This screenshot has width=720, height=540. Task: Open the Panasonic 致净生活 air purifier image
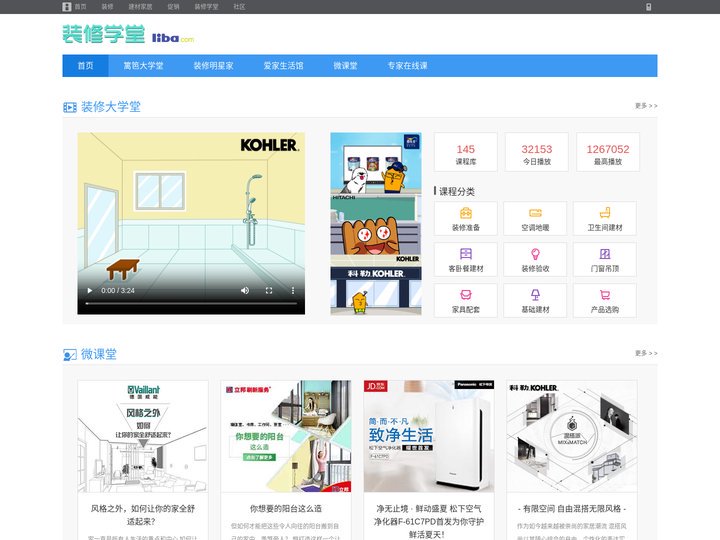[x=429, y=436]
